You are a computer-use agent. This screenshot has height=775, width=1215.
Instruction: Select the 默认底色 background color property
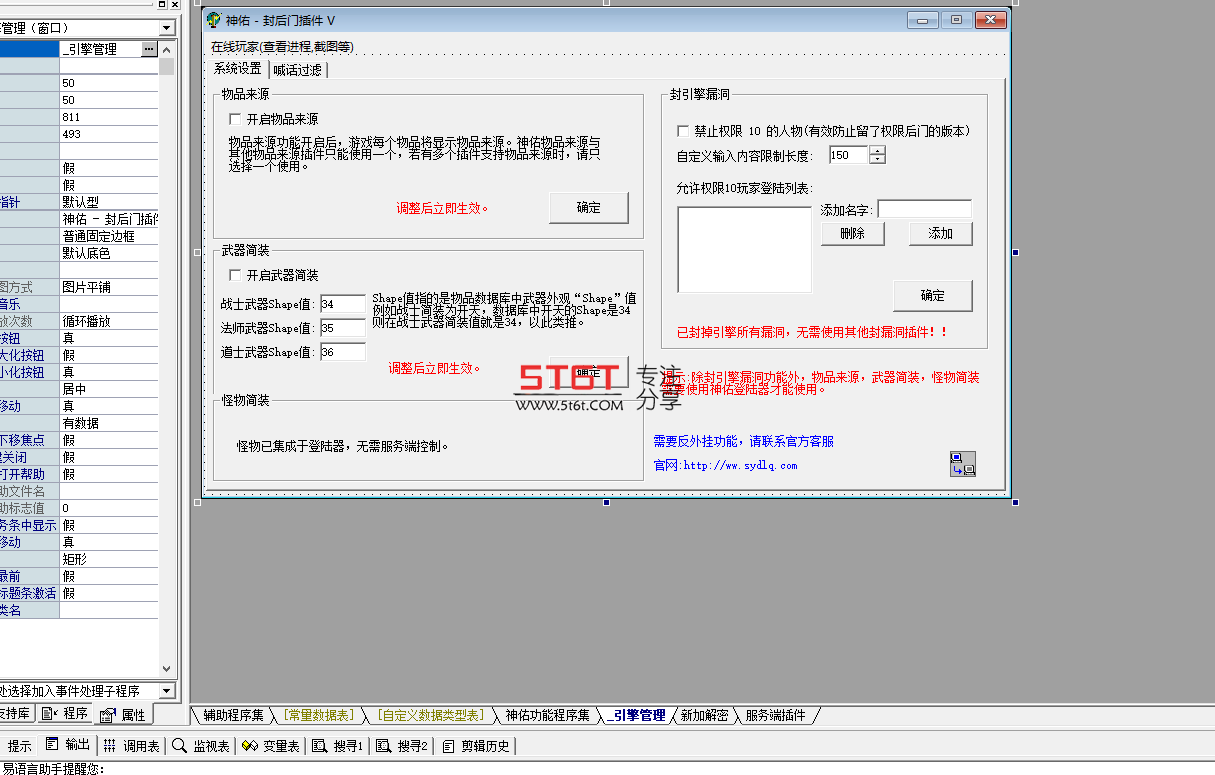pos(109,253)
